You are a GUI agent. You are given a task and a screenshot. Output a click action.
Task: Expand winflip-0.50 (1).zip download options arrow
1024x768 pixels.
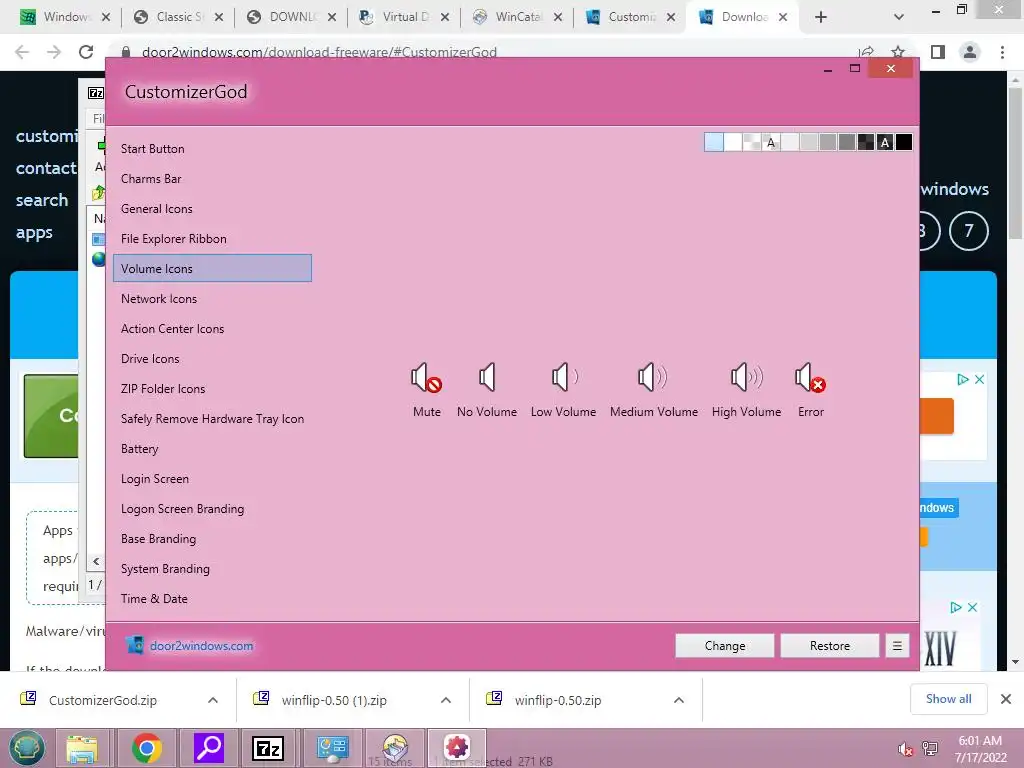(446, 700)
